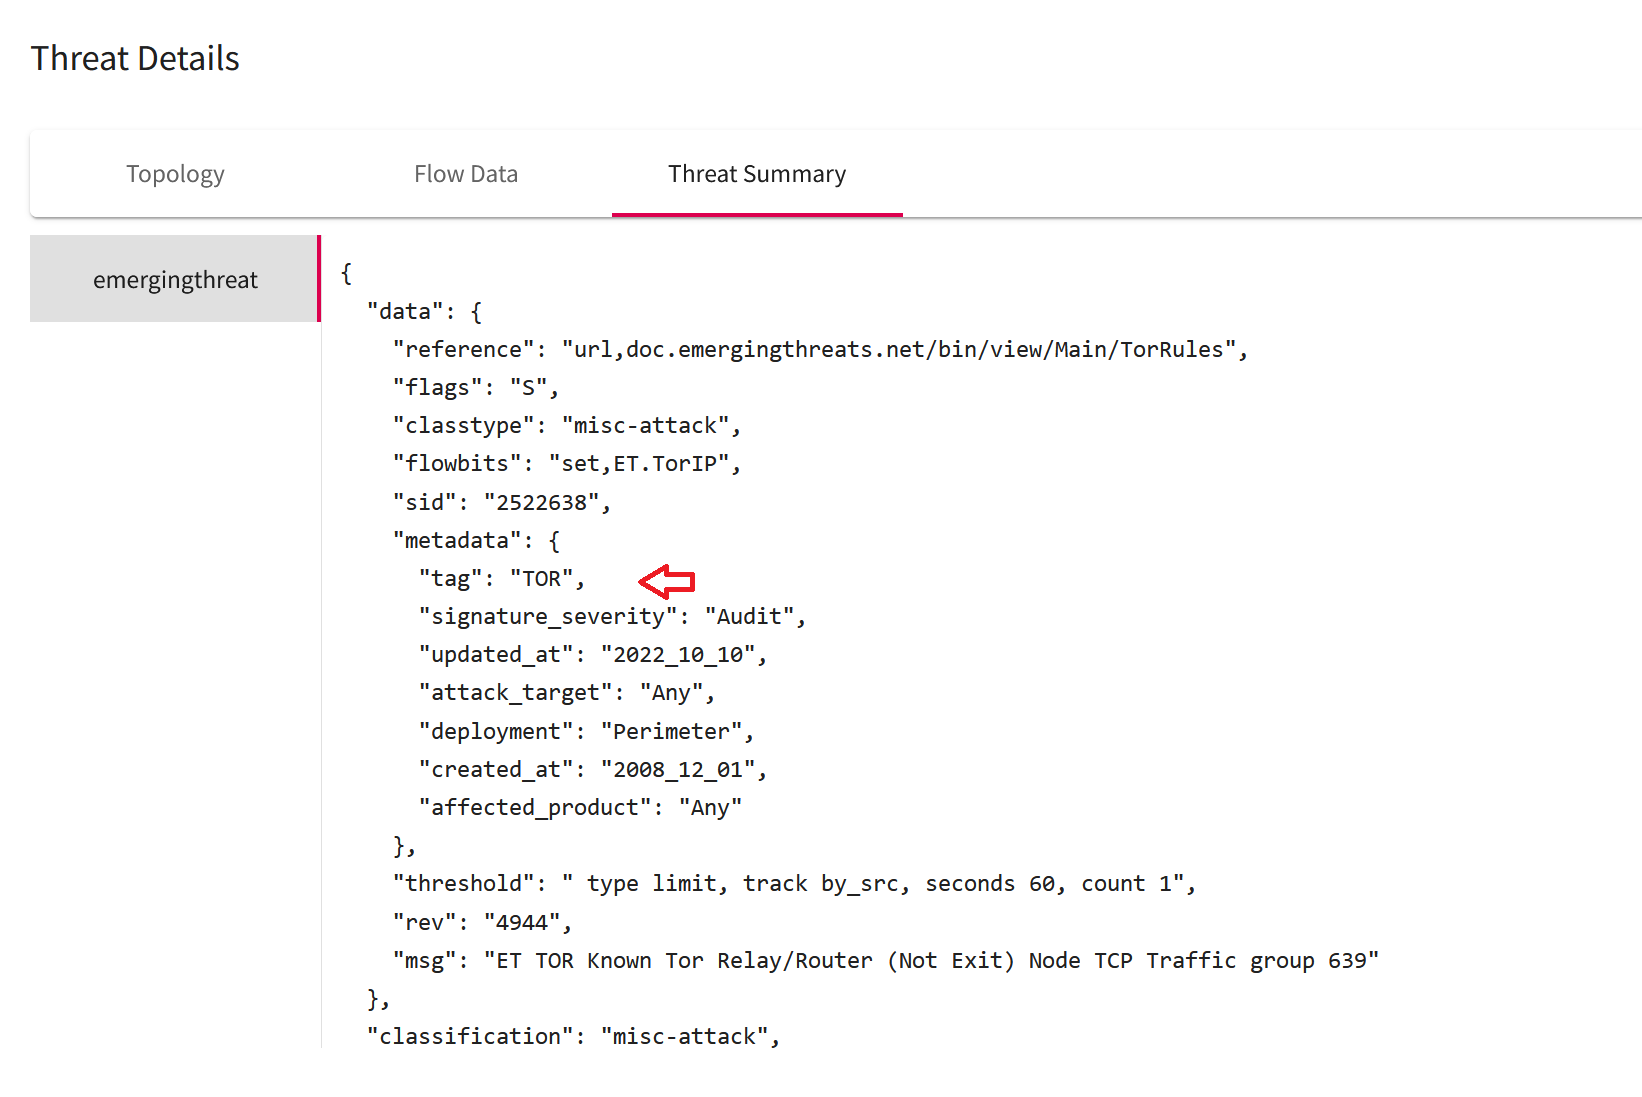This screenshot has height=1097, width=1642.
Task: Click the reference URL text line
Action: click(820, 349)
